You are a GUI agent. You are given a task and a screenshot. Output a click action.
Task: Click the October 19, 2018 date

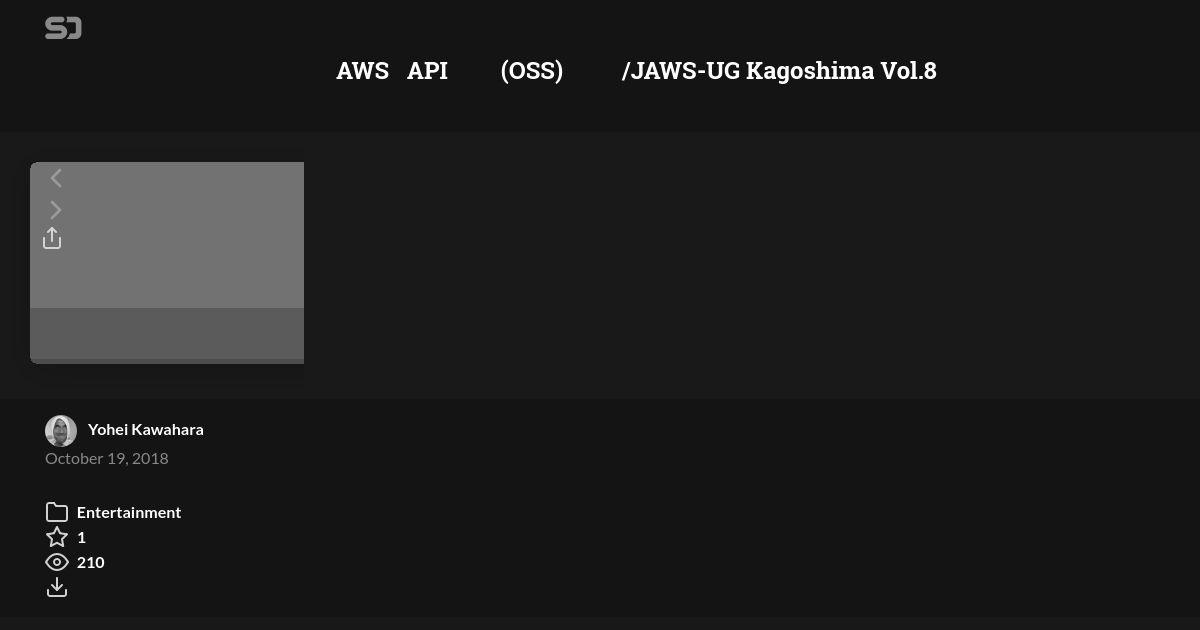[x=107, y=458]
